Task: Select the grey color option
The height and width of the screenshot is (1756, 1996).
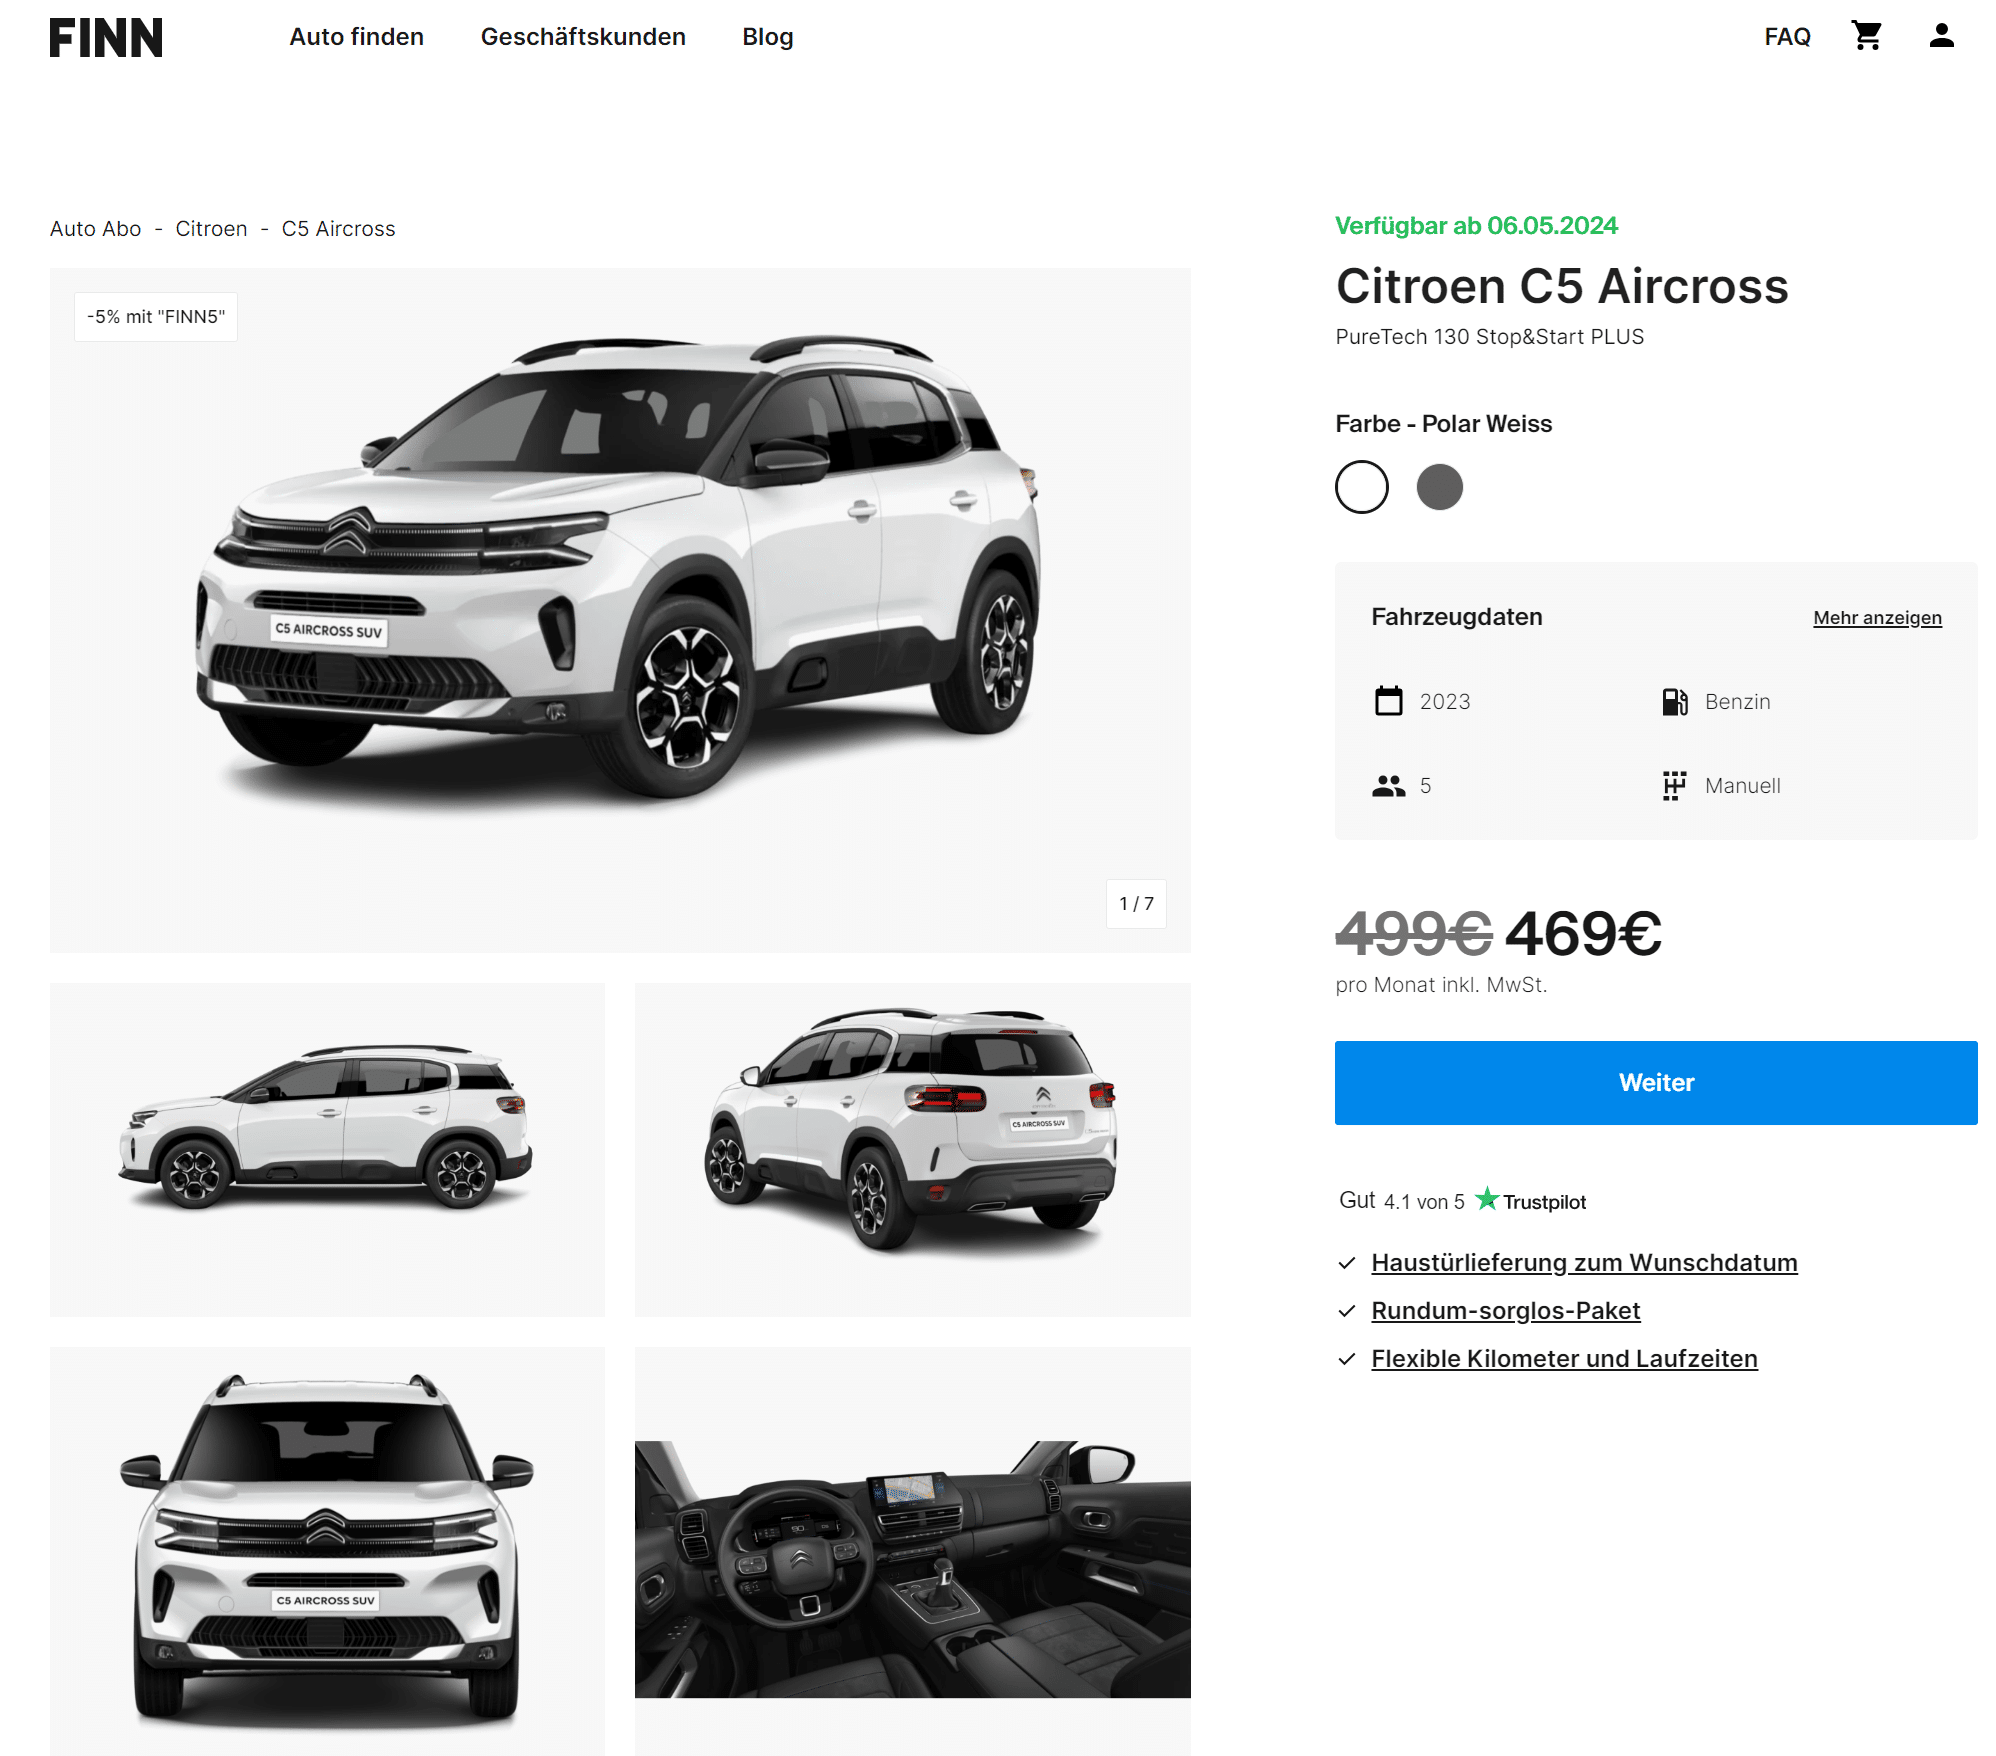Action: point(1439,487)
